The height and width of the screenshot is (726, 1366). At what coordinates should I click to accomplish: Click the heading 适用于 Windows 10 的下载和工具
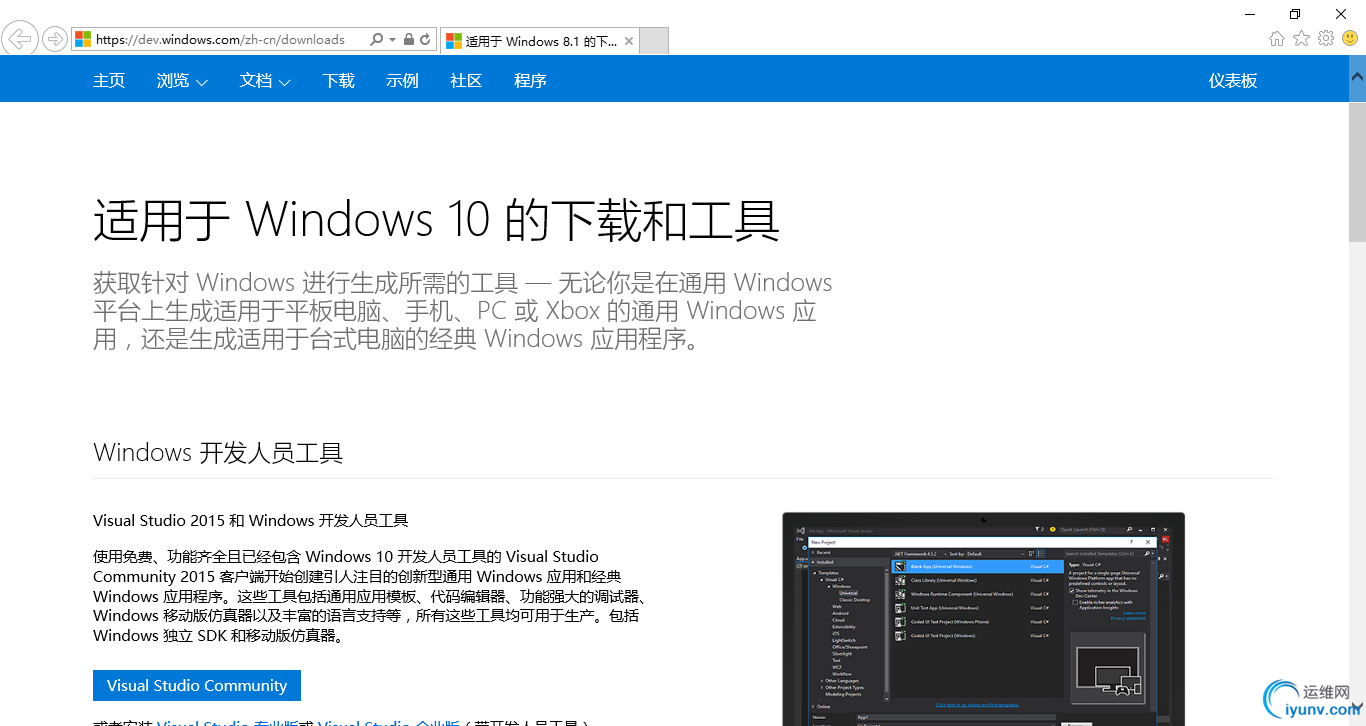436,220
